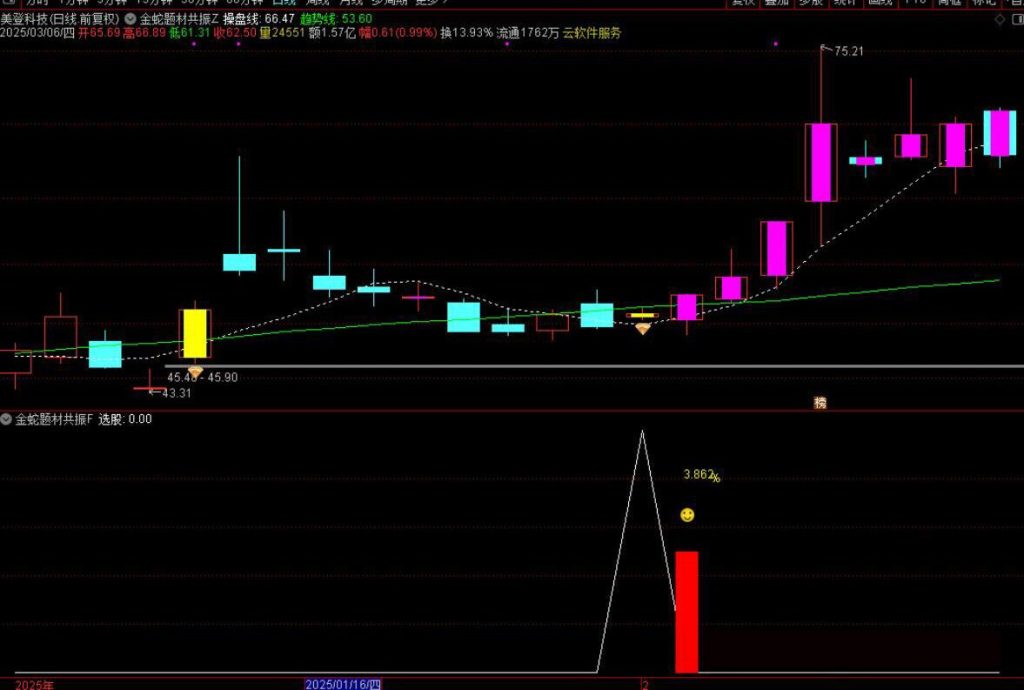This screenshot has height=690, width=1024.
Task: Click the 3.862% yellow value label
Action: (700, 475)
